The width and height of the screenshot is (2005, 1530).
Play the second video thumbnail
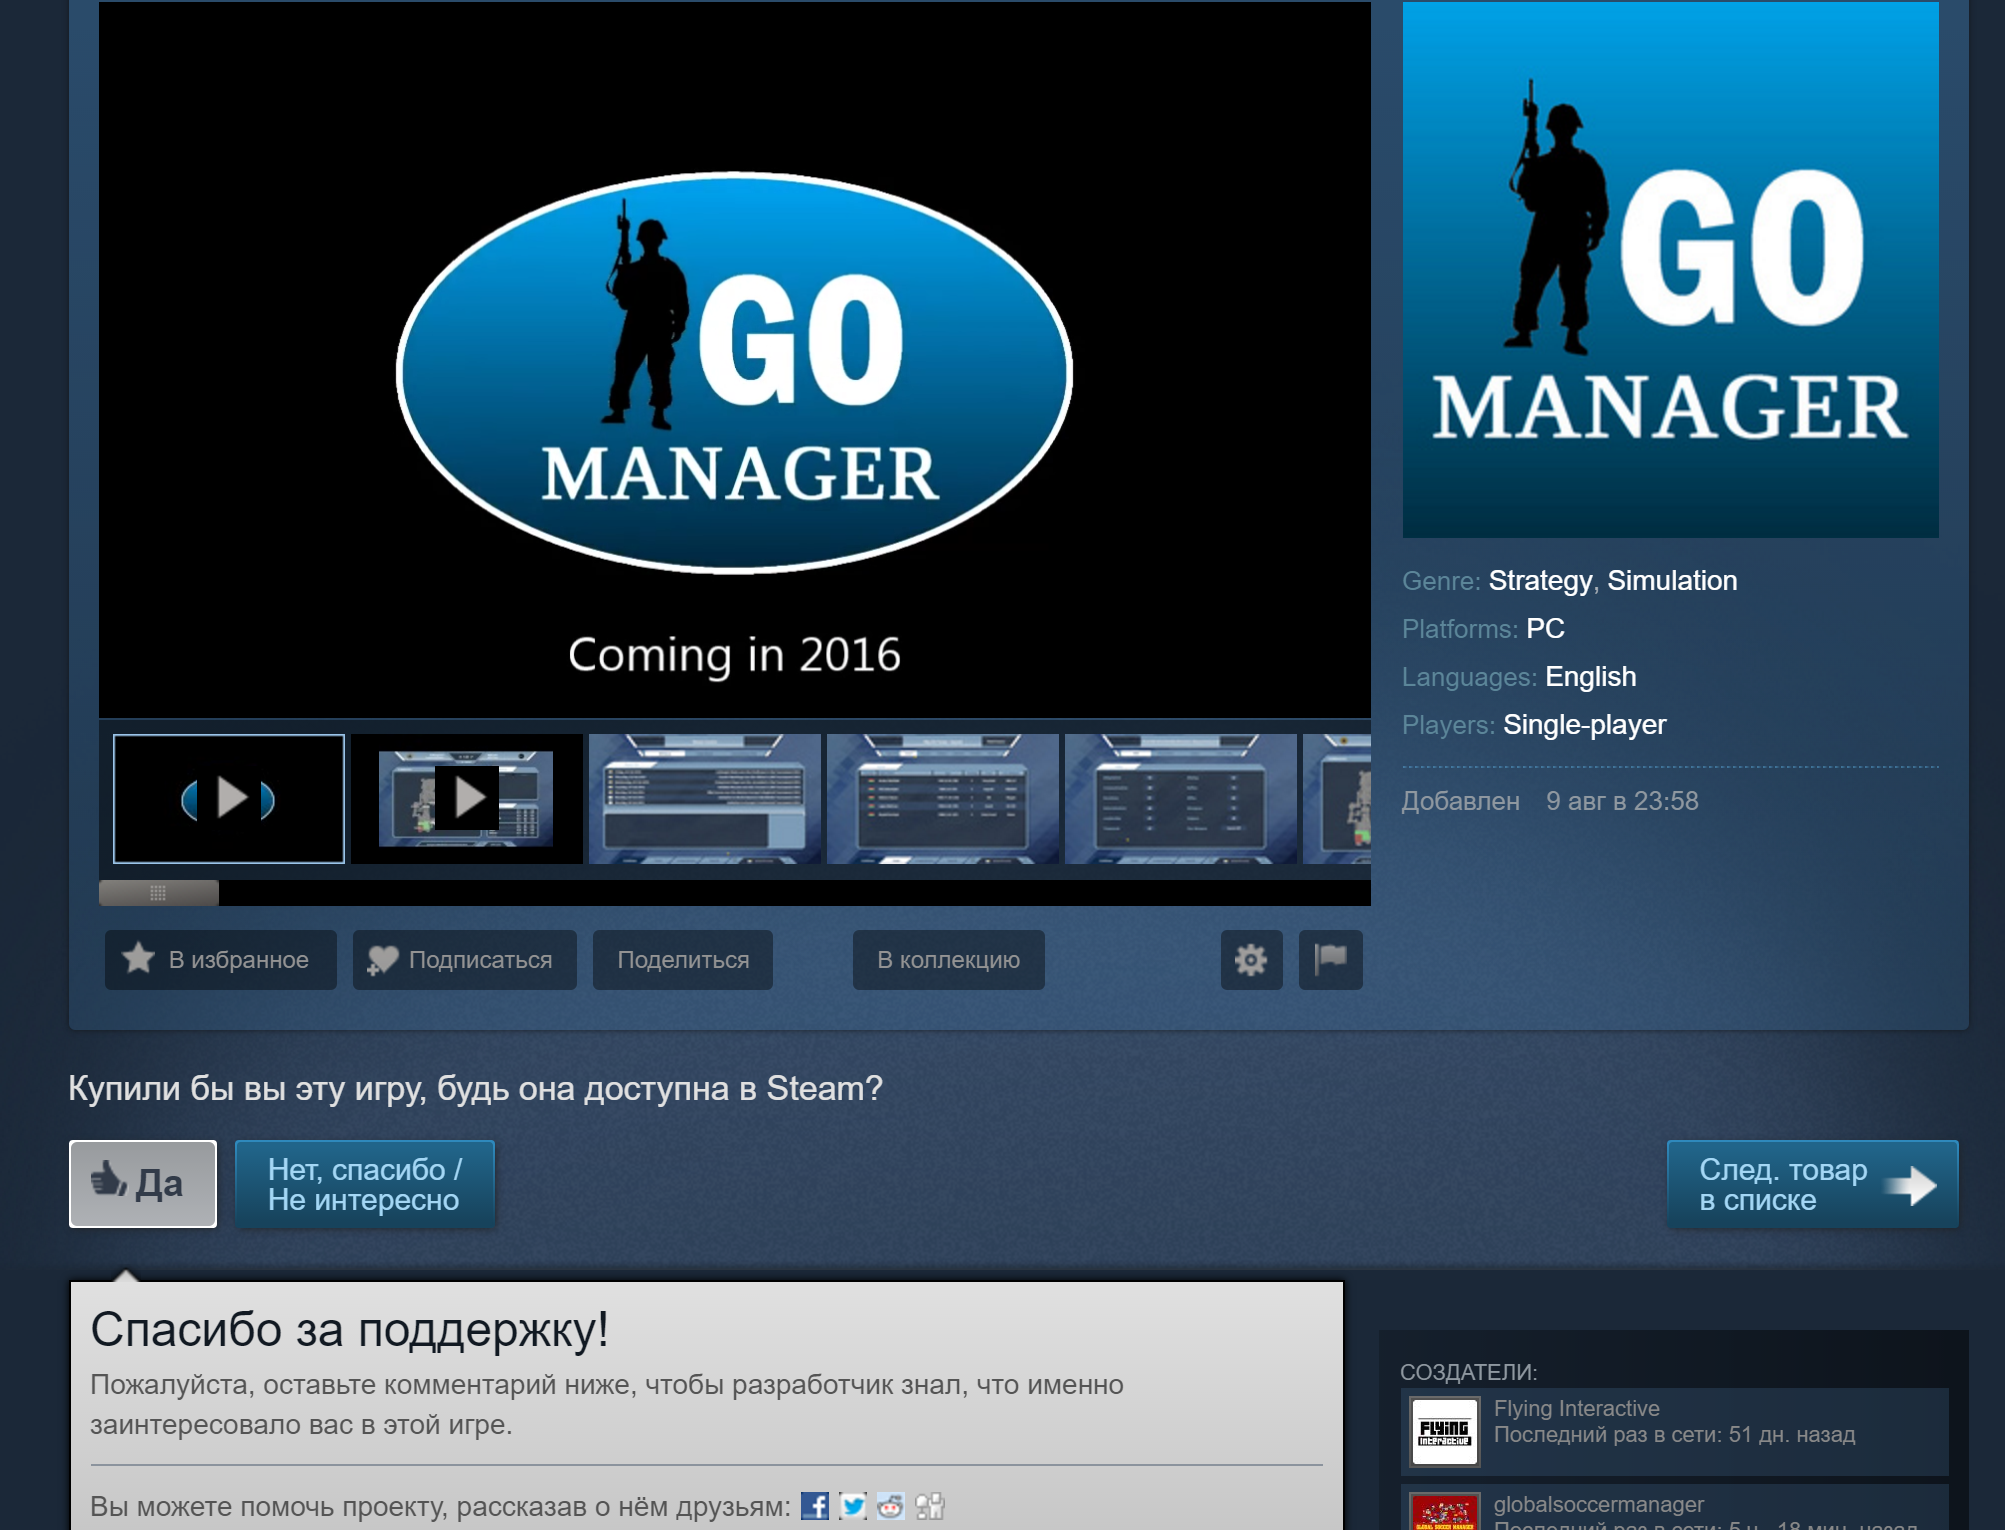point(467,799)
